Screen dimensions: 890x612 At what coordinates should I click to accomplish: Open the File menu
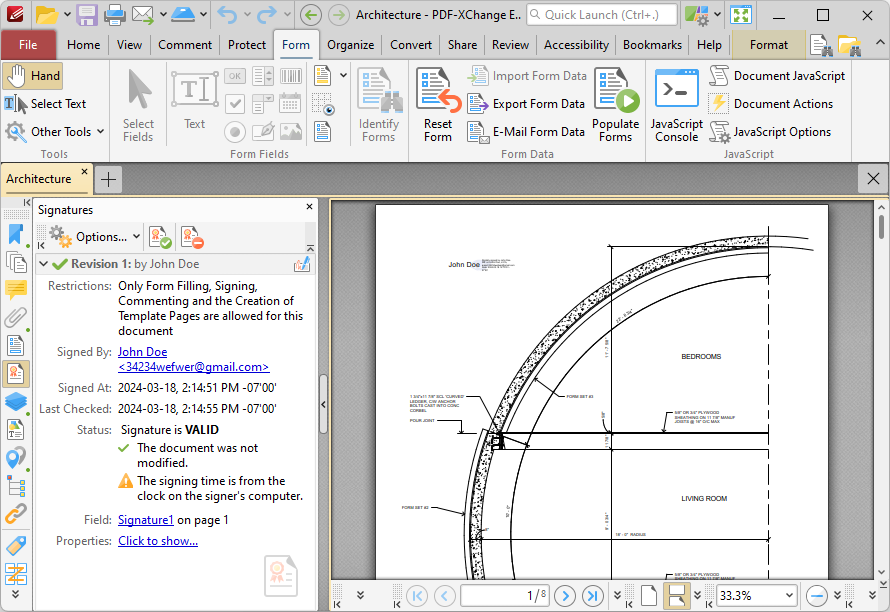[28, 45]
